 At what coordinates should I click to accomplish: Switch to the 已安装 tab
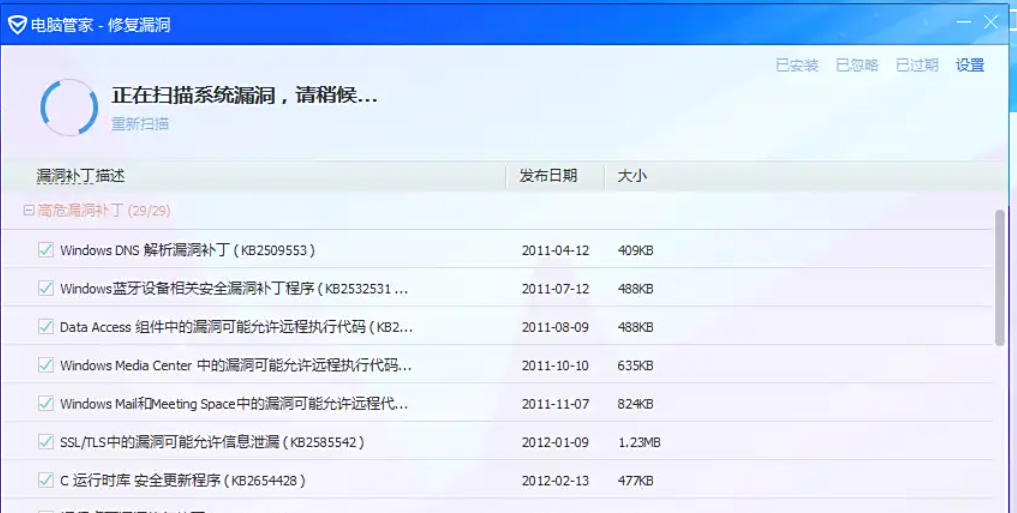pyautogui.click(x=796, y=65)
